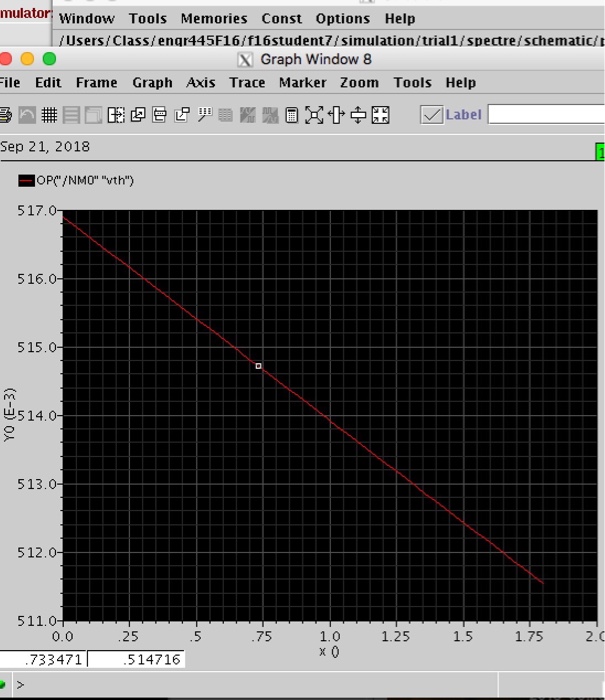Click the 514.0 Y-axis tick label
This screenshot has width=605, height=700.
37,416
